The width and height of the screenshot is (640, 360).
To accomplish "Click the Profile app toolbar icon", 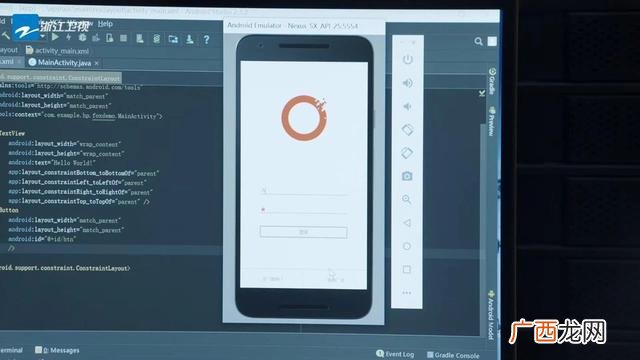I will coord(96,38).
